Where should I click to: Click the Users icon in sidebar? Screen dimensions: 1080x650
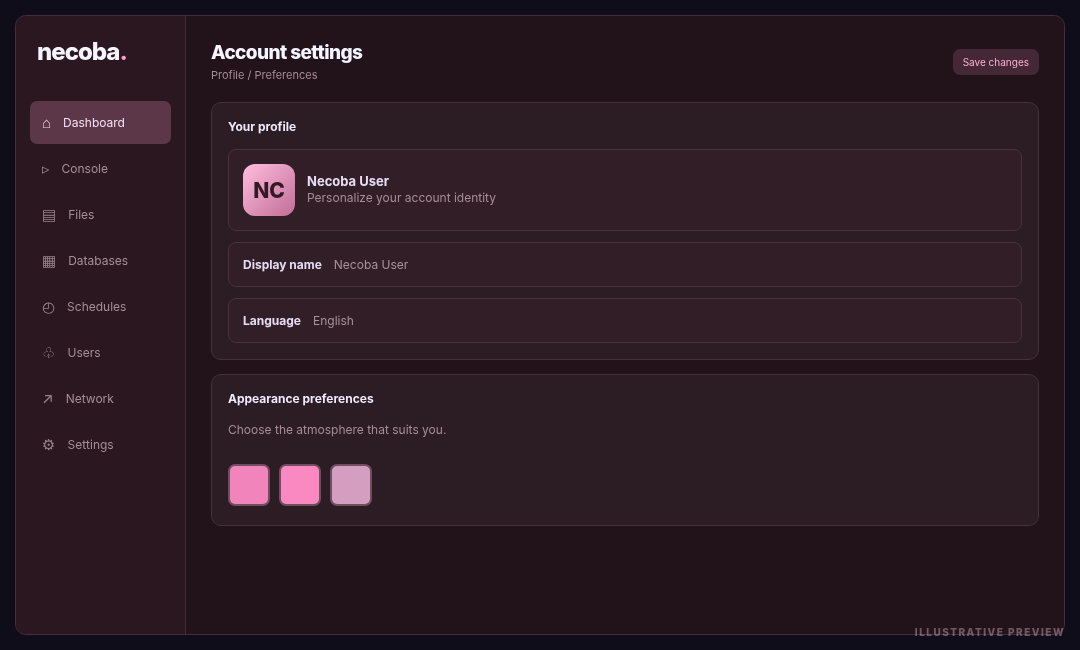(x=48, y=353)
